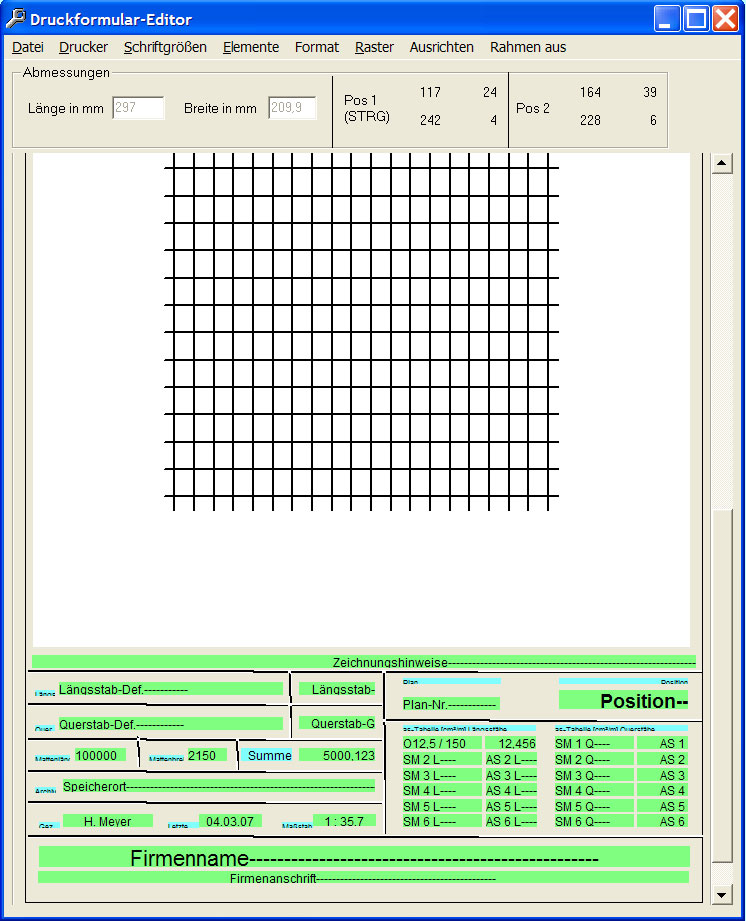The width and height of the screenshot is (746, 921).
Task: Open the Elemente menu
Action: (x=251, y=47)
